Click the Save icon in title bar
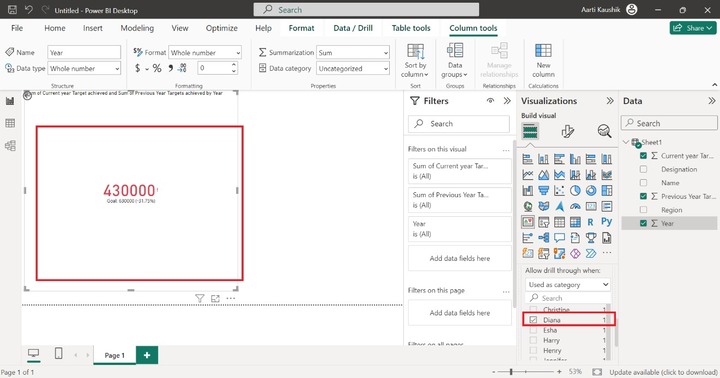This screenshot has width=720, height=378. [x=12, y=10]
